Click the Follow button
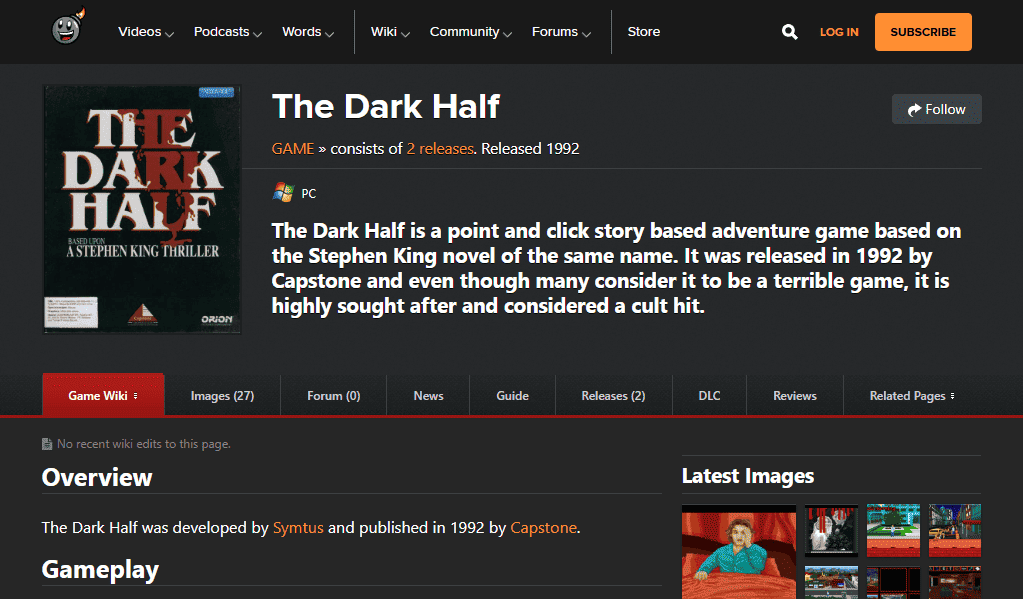Viewport: 1023px width, 599px height. 937,109
